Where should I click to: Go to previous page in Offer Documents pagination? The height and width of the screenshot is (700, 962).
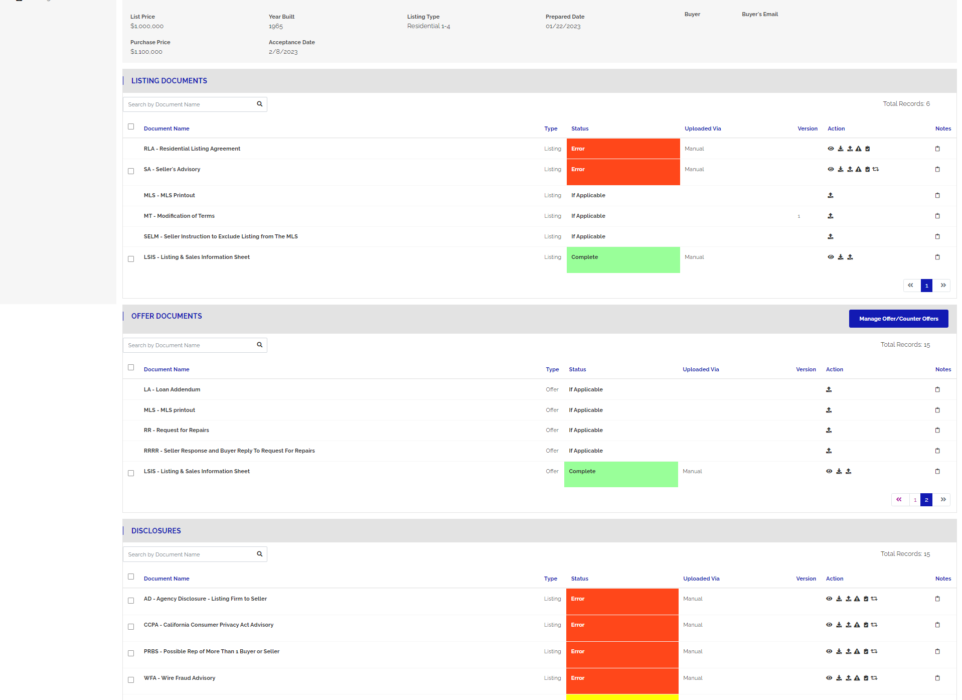click(899, 499)
